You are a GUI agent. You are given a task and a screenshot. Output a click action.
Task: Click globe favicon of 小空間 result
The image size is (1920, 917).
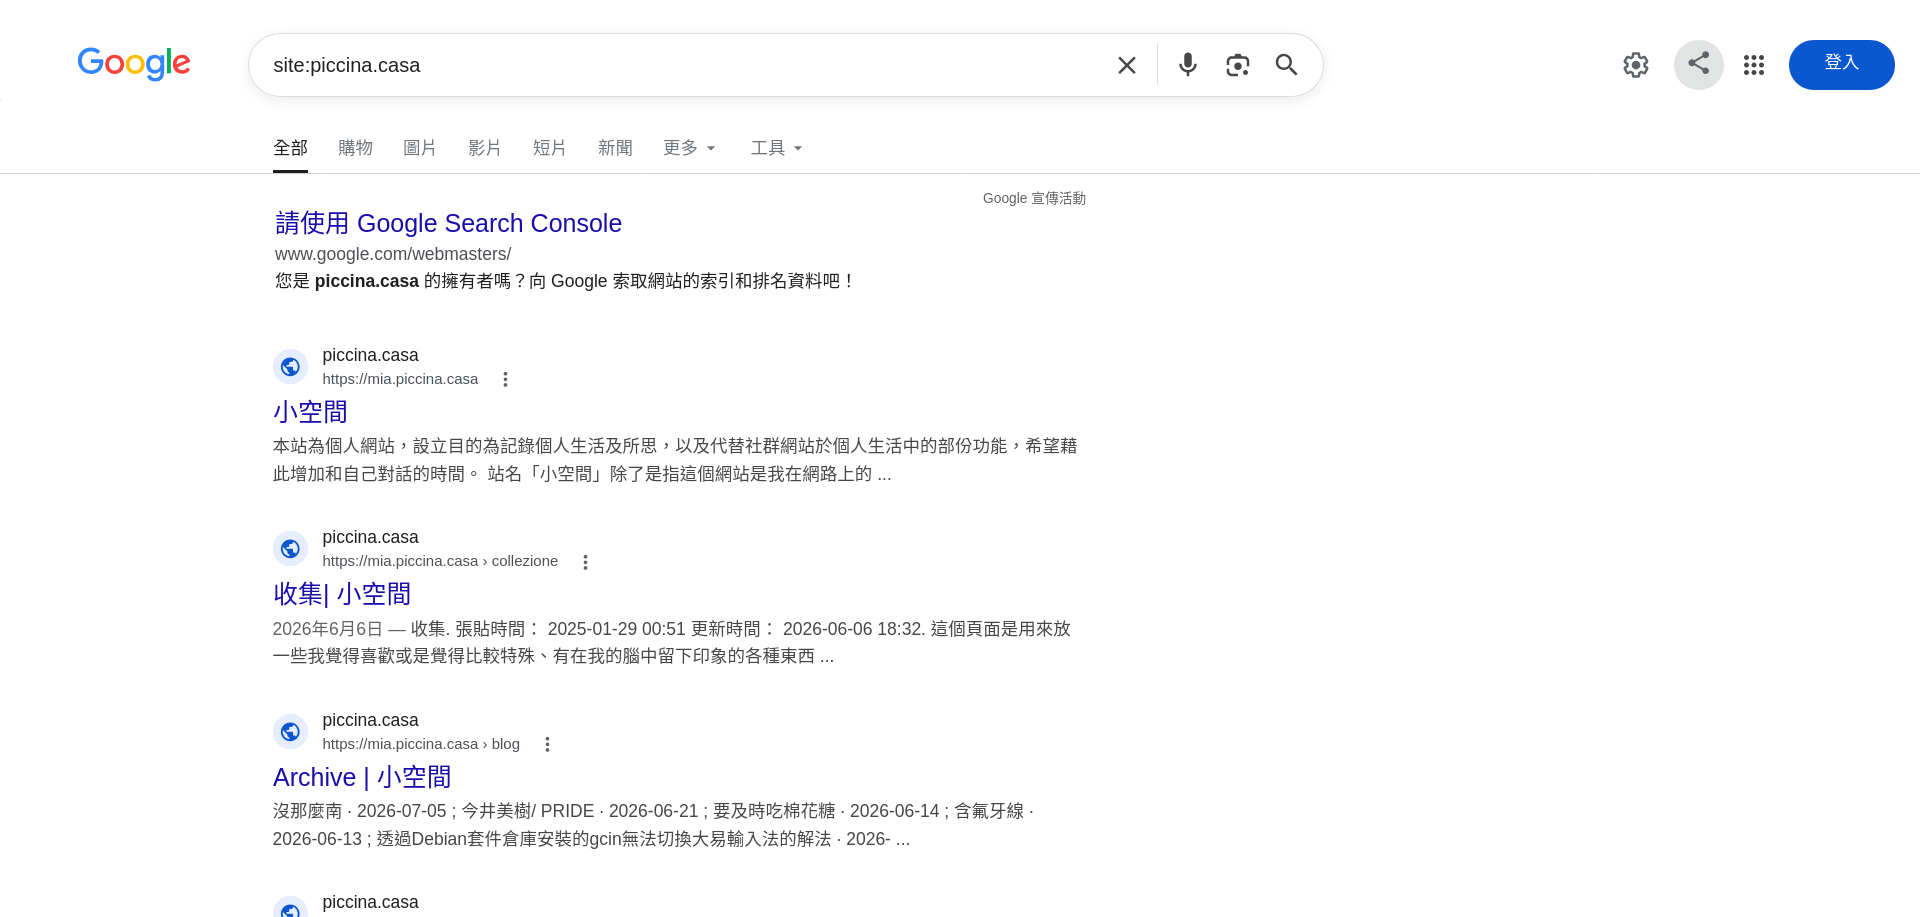point(290,367)
